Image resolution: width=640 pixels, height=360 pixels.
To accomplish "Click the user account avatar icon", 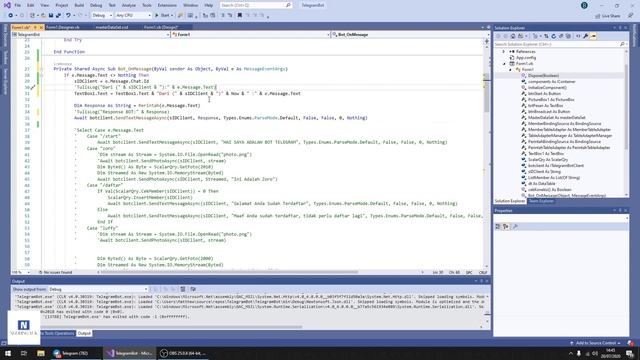I will (x=584, y=5).
